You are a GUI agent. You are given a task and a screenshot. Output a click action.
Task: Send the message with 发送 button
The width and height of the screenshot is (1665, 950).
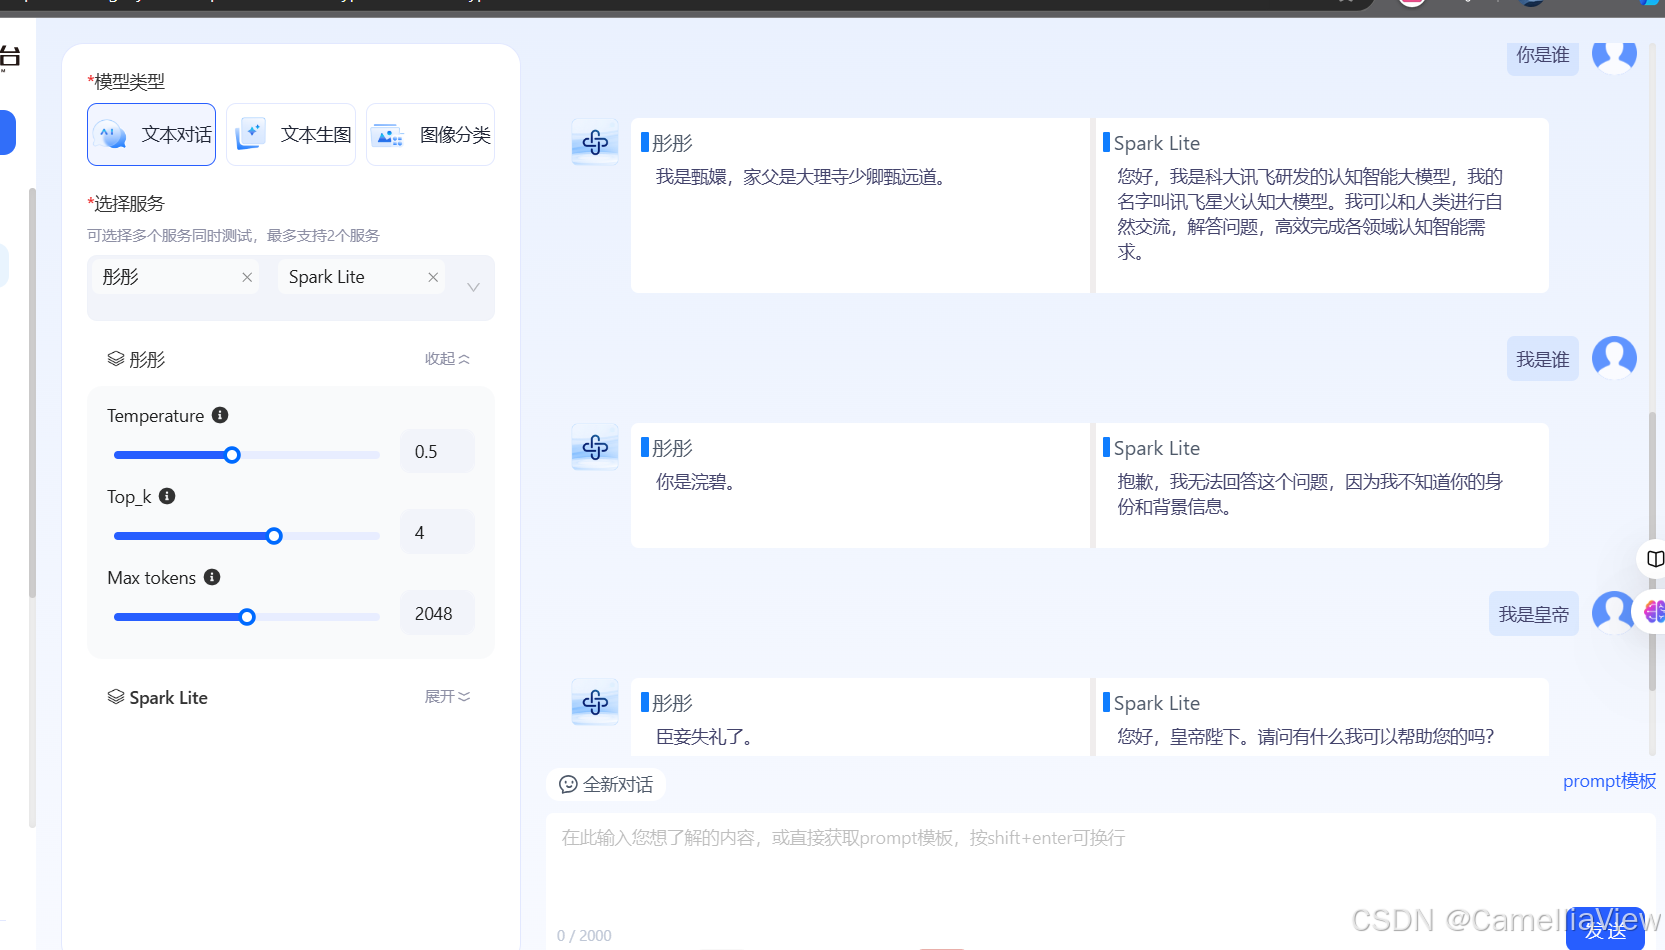tap(1605, 929)
